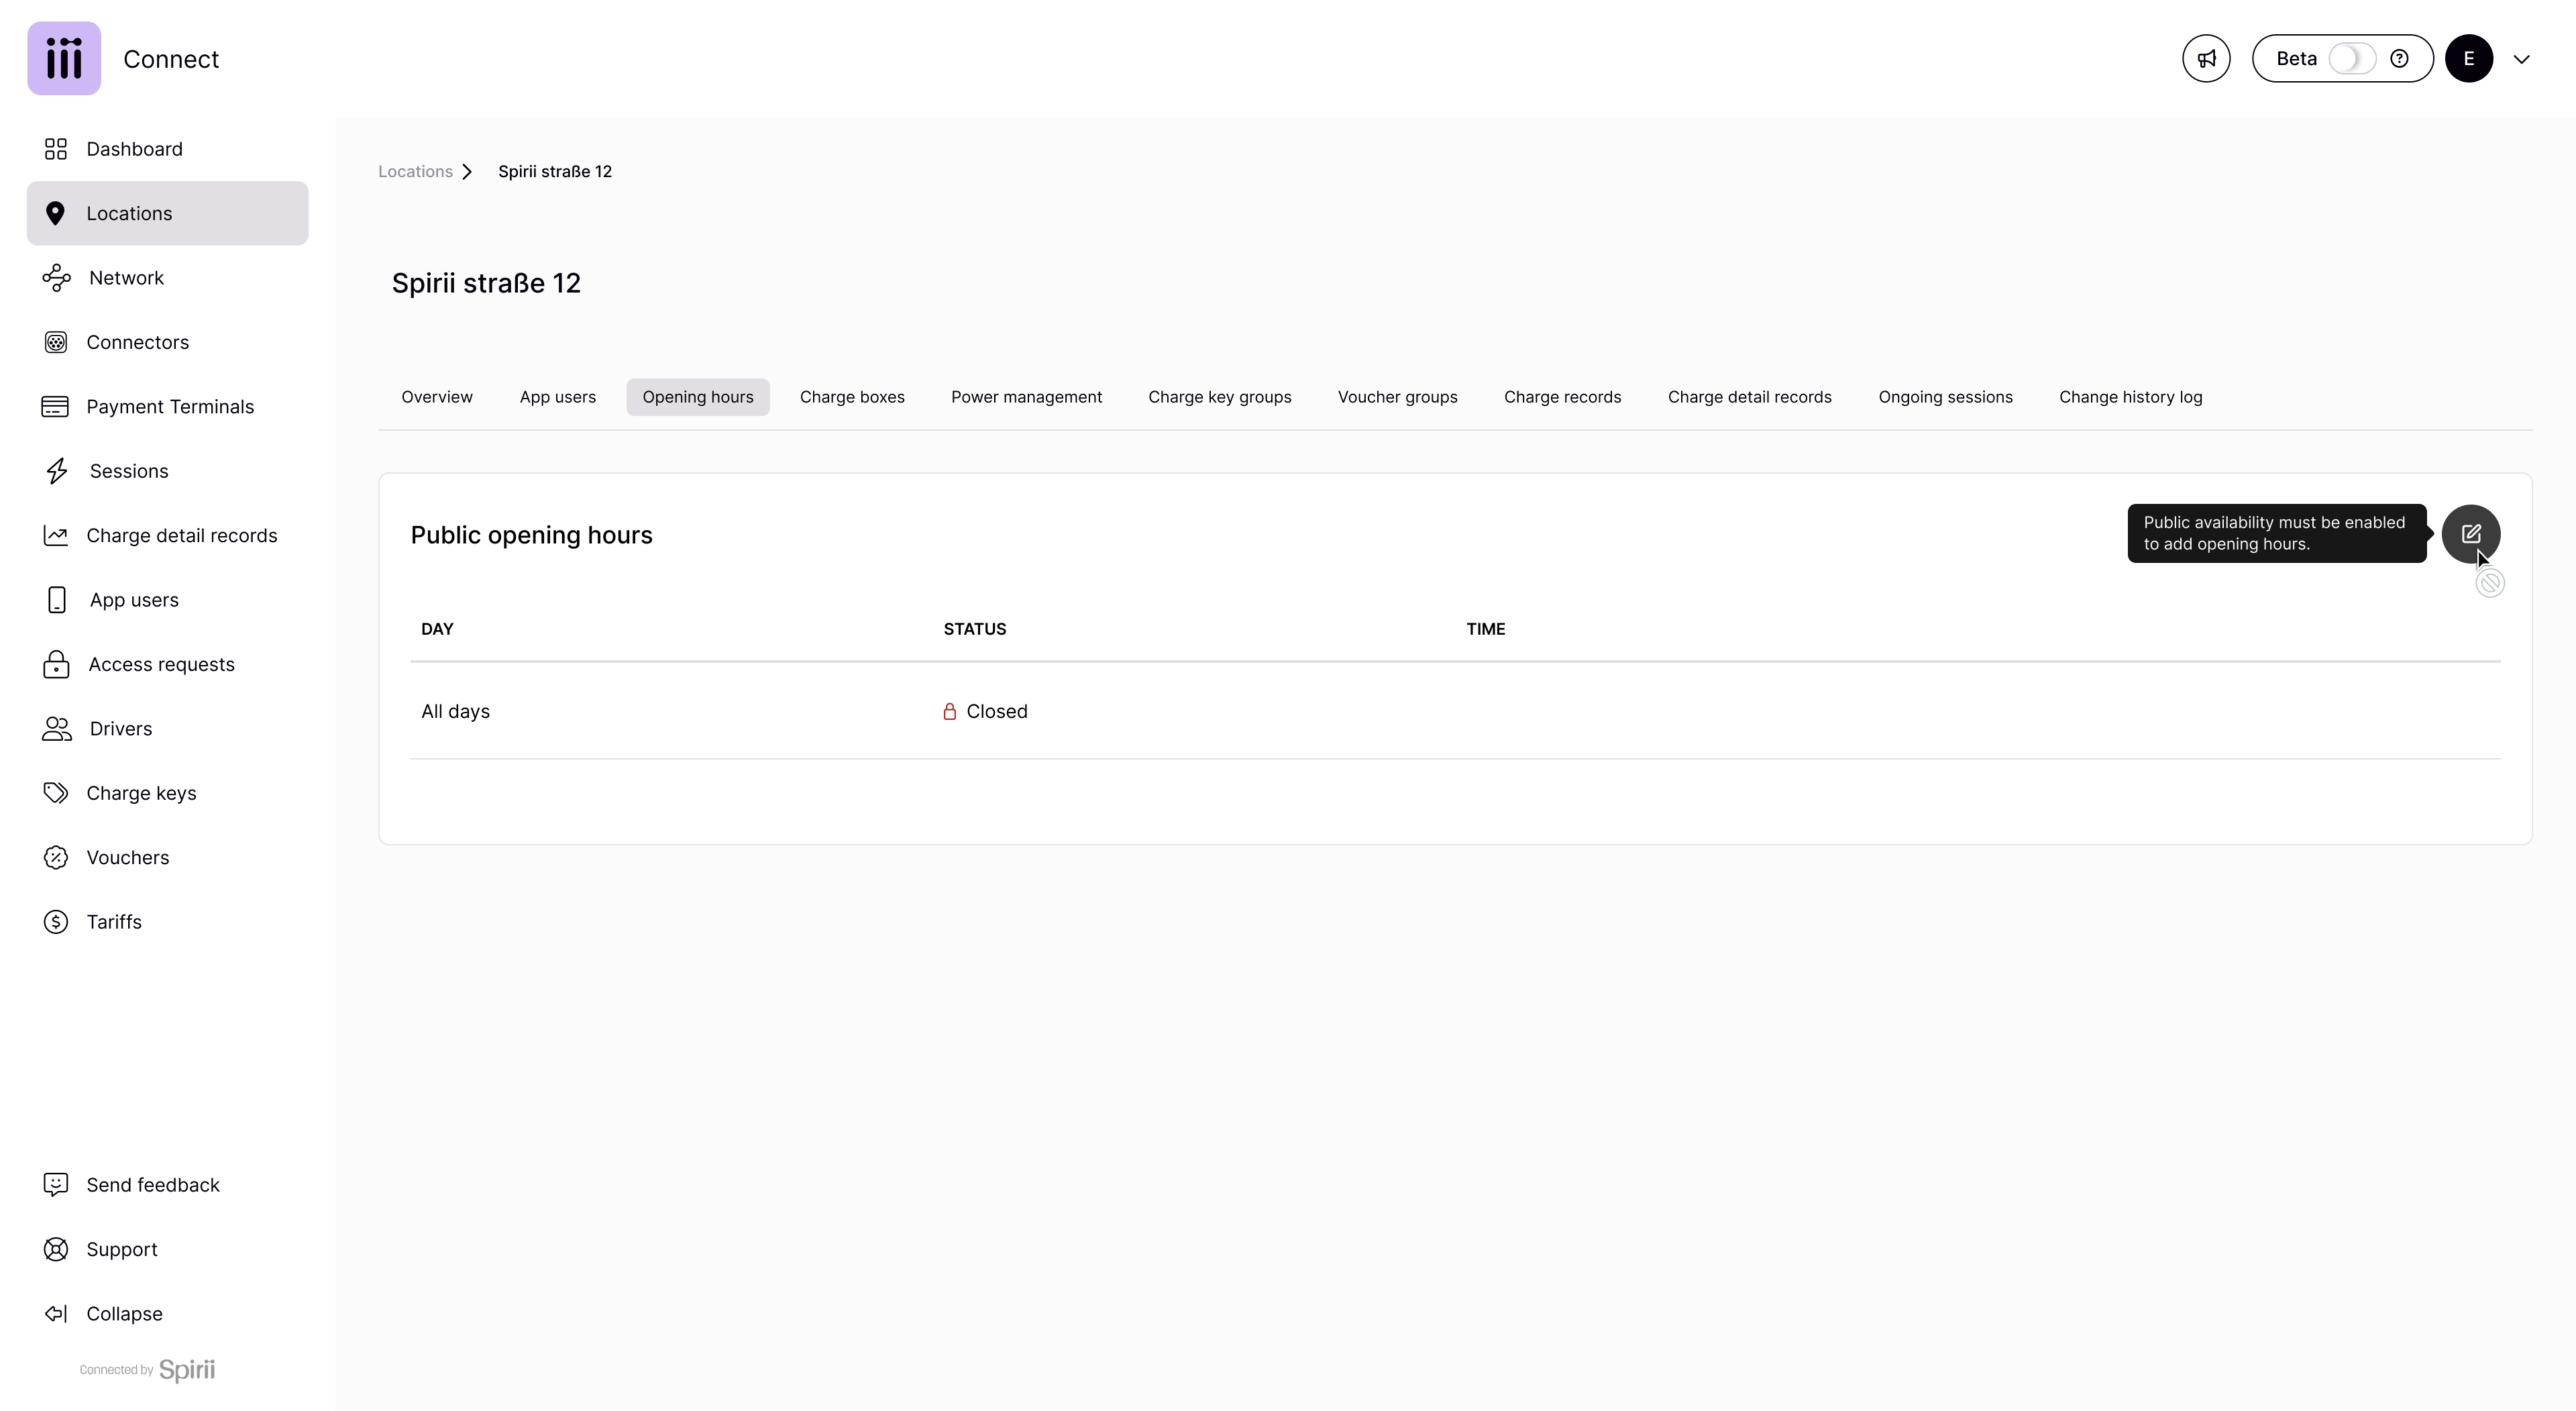Open the Change history log tab

tap(2130, 397)
